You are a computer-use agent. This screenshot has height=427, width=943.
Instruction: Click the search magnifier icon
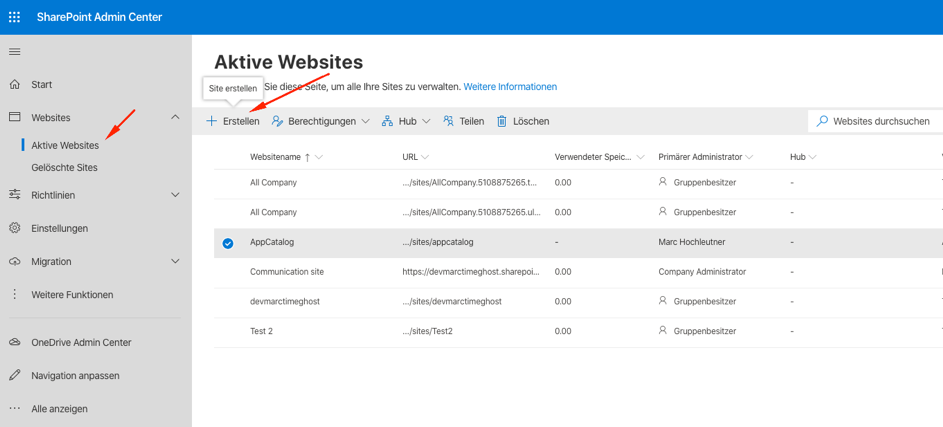click(x=822, y=121)
